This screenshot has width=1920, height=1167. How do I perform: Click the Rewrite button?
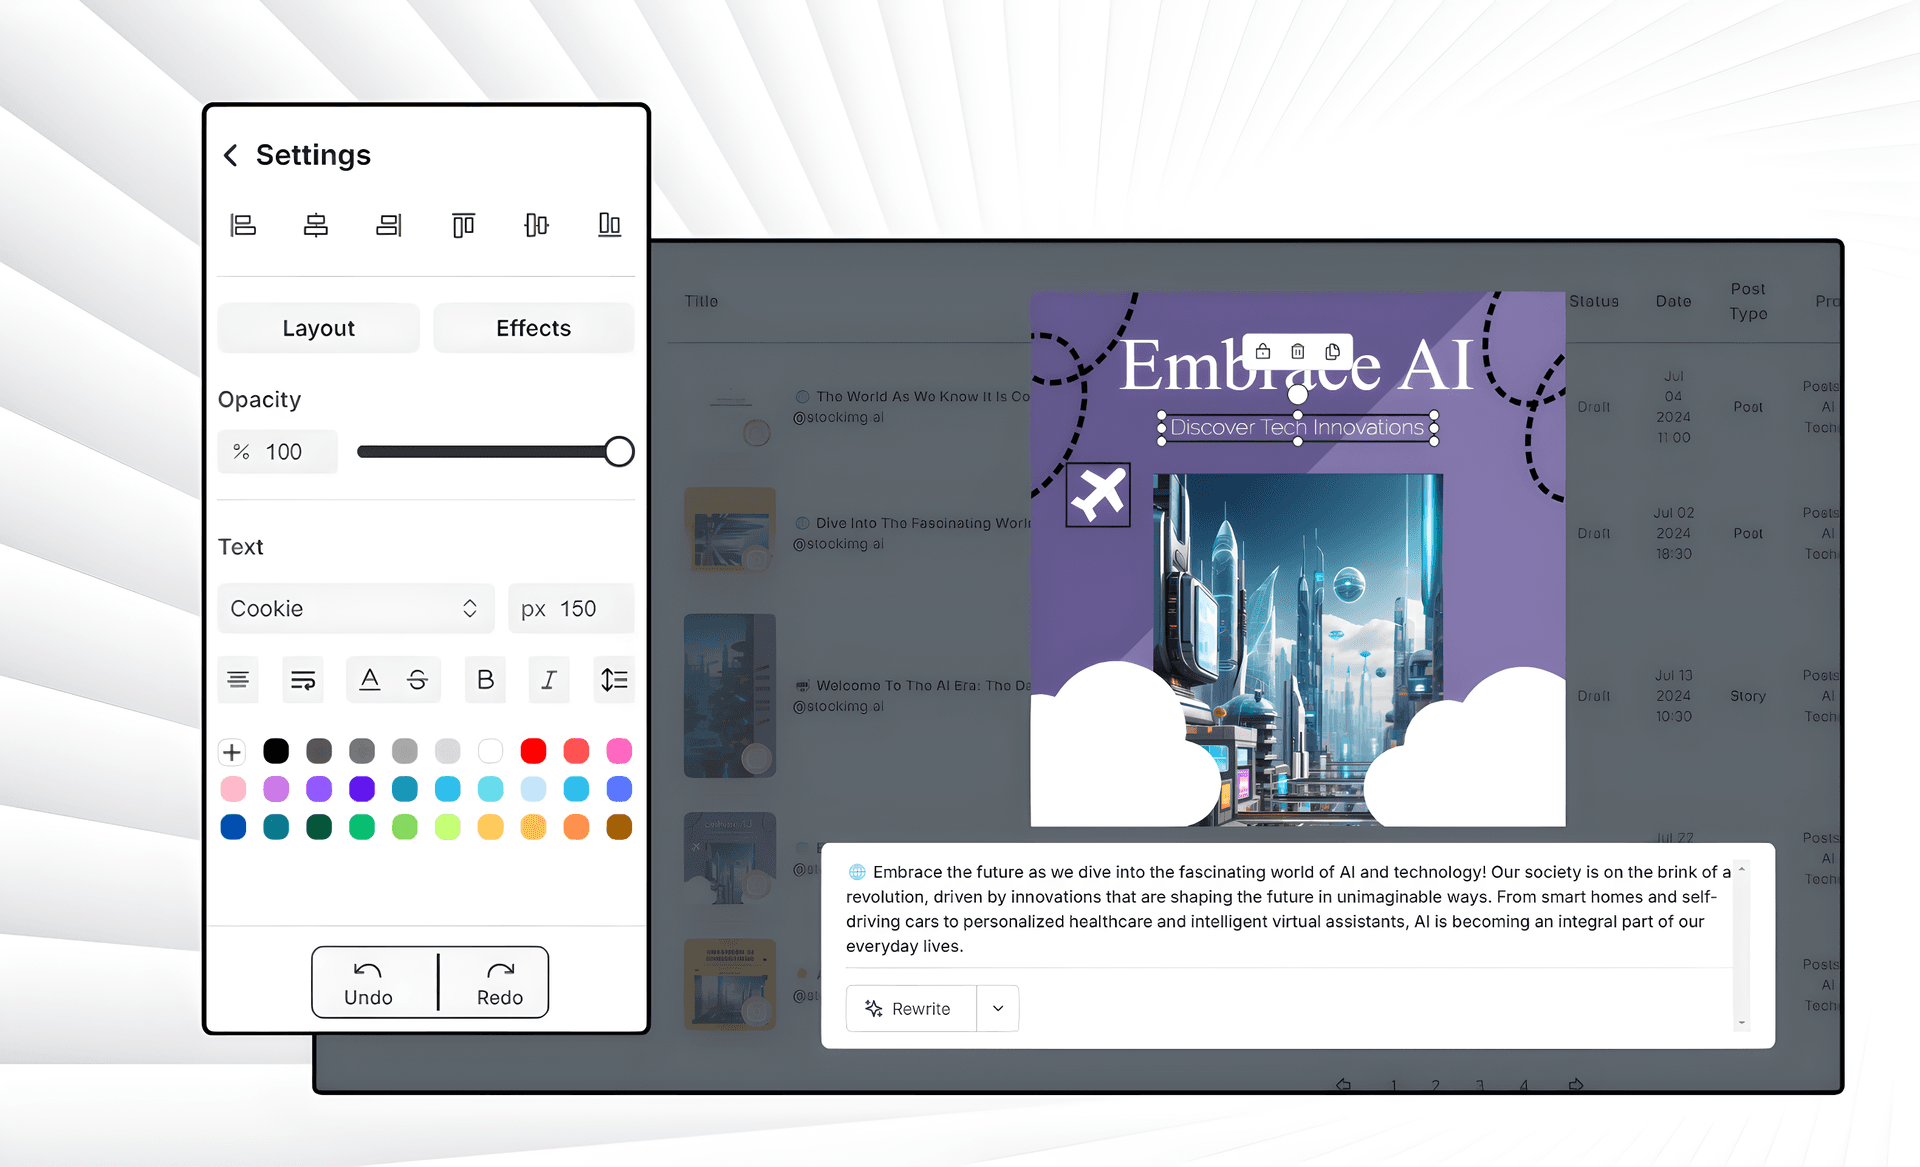909,1007
